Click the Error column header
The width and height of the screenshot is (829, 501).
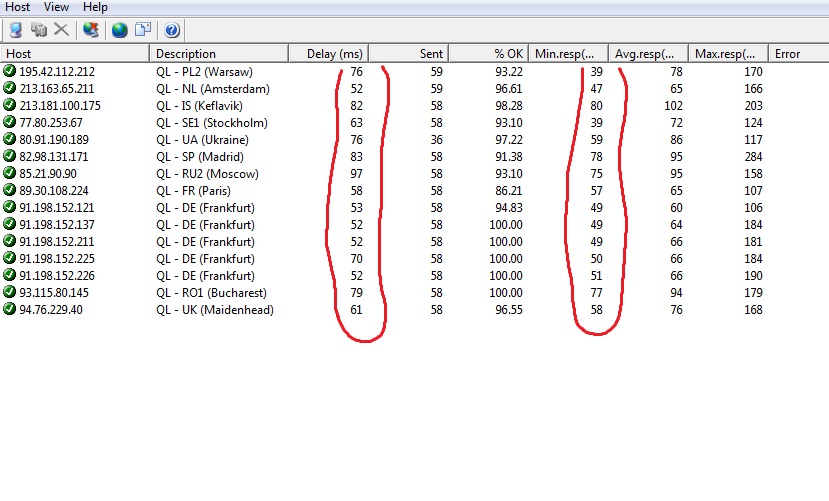(787, 54)
